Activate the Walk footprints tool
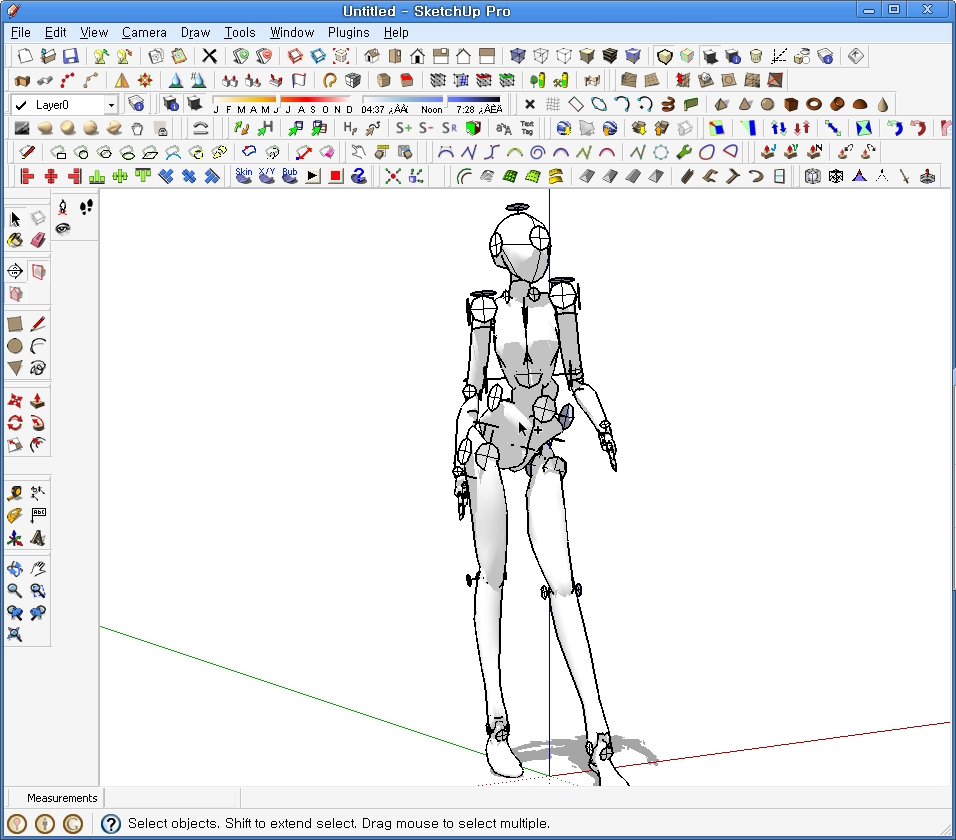Viewport: 956px width, 840px height. 86,207
